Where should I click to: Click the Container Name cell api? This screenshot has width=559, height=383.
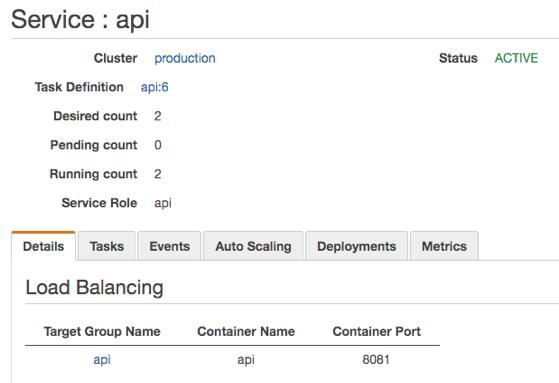point(246,359)
